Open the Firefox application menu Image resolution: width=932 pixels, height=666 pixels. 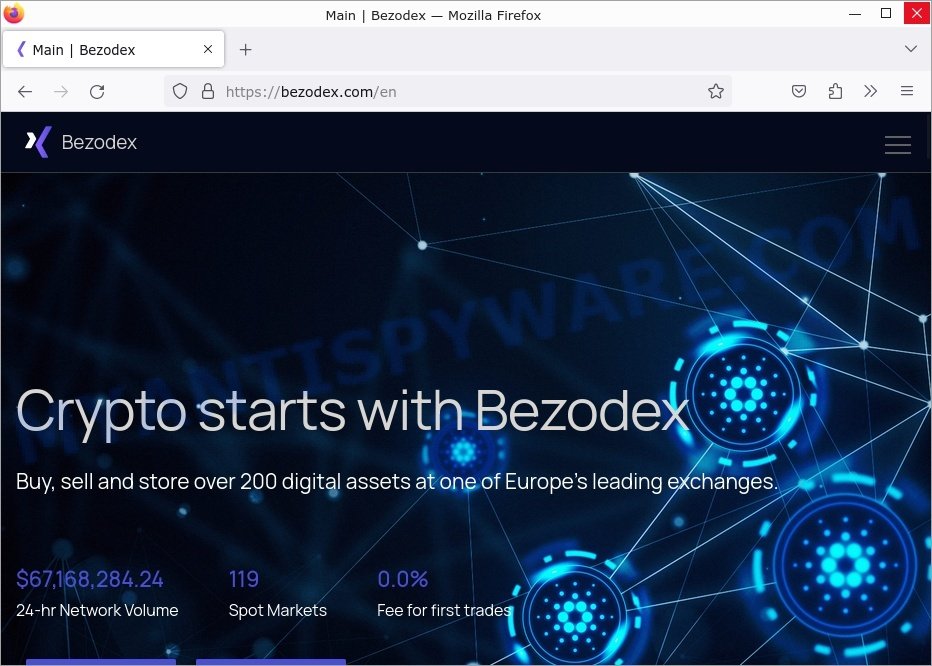pyautogui.click(x=906, y=91)
